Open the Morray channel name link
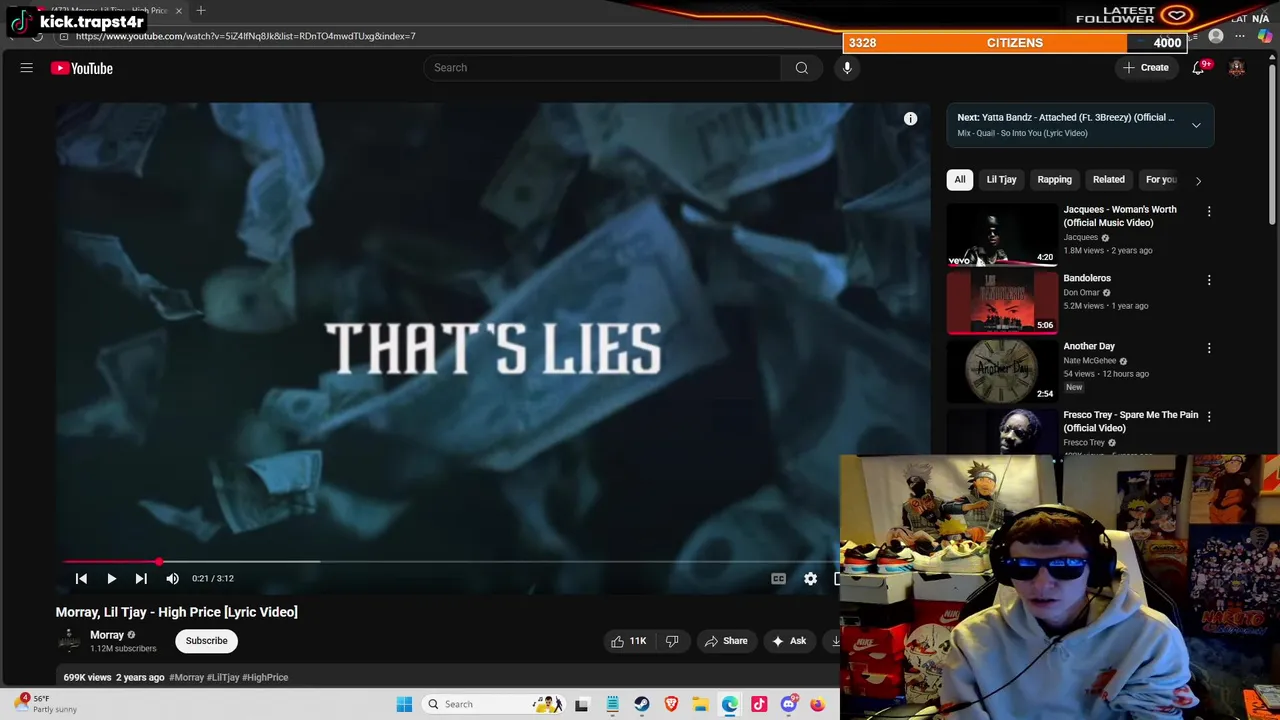Viewport: 1280px width, 720px height. point(107,635)
